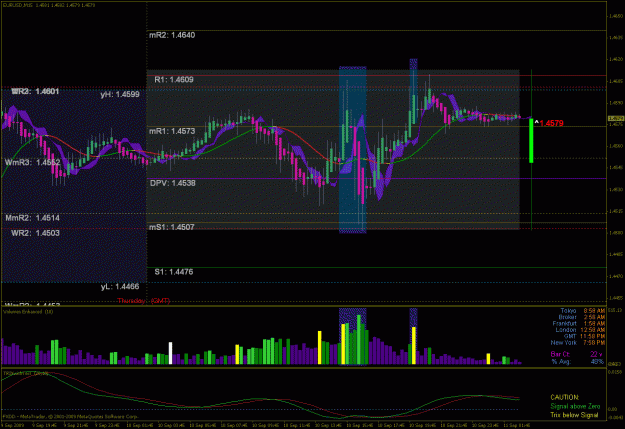Click the Bar Ct: 22 readout
The width and height of the screenshot is (625, 429).
[x=576, y=354]
